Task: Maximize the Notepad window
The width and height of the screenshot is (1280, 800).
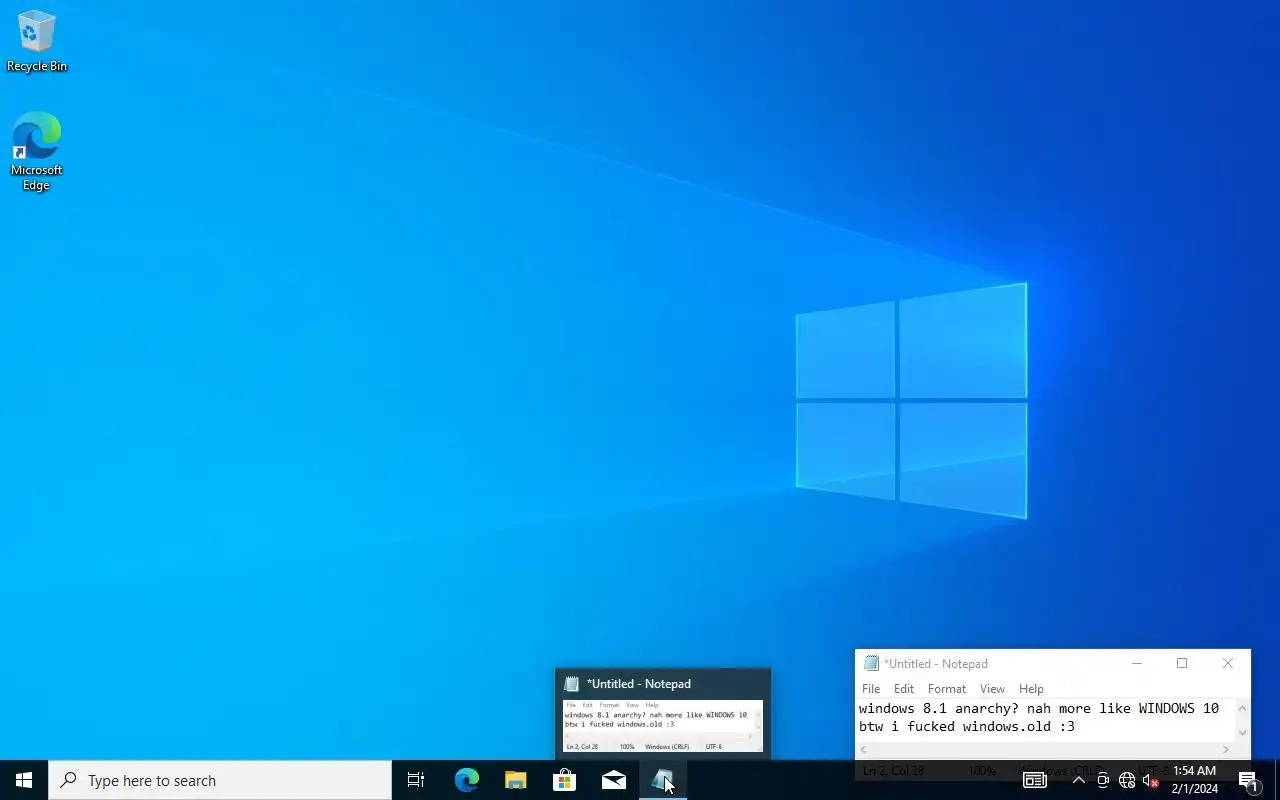Action: 1182,663
